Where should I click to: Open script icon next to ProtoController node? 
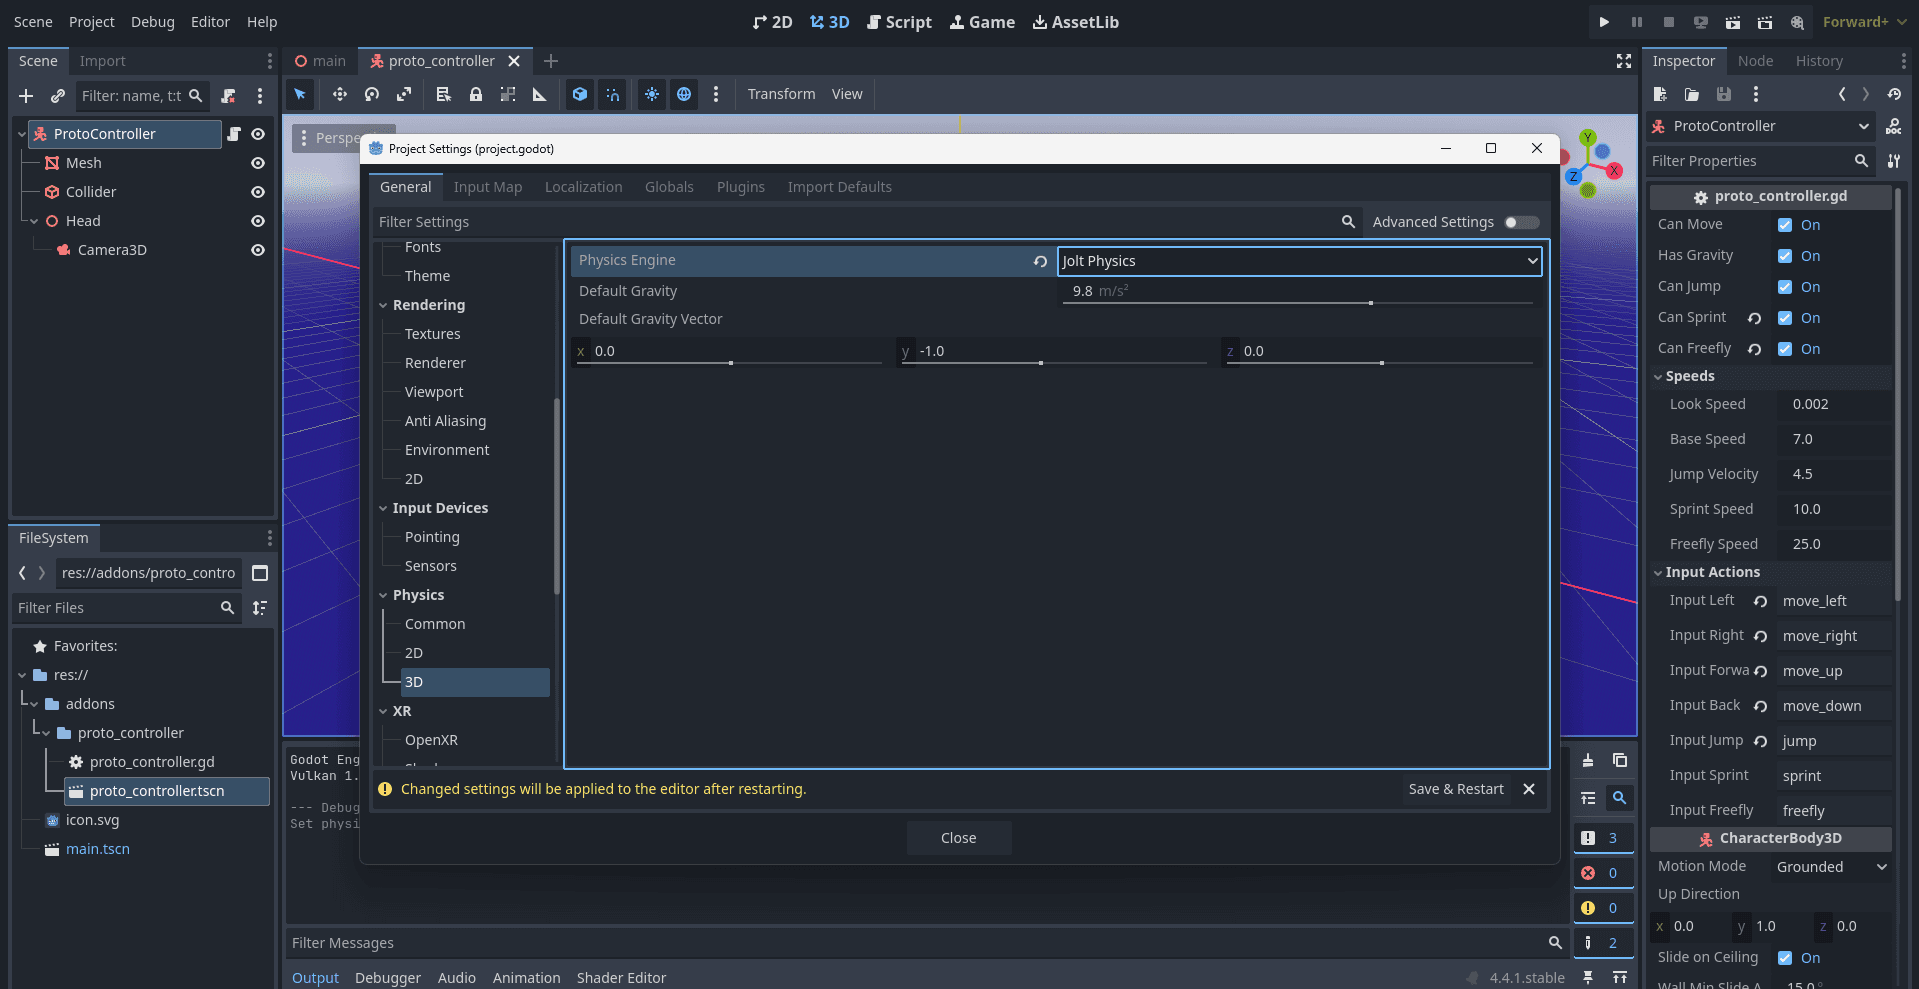coord(234,134)
